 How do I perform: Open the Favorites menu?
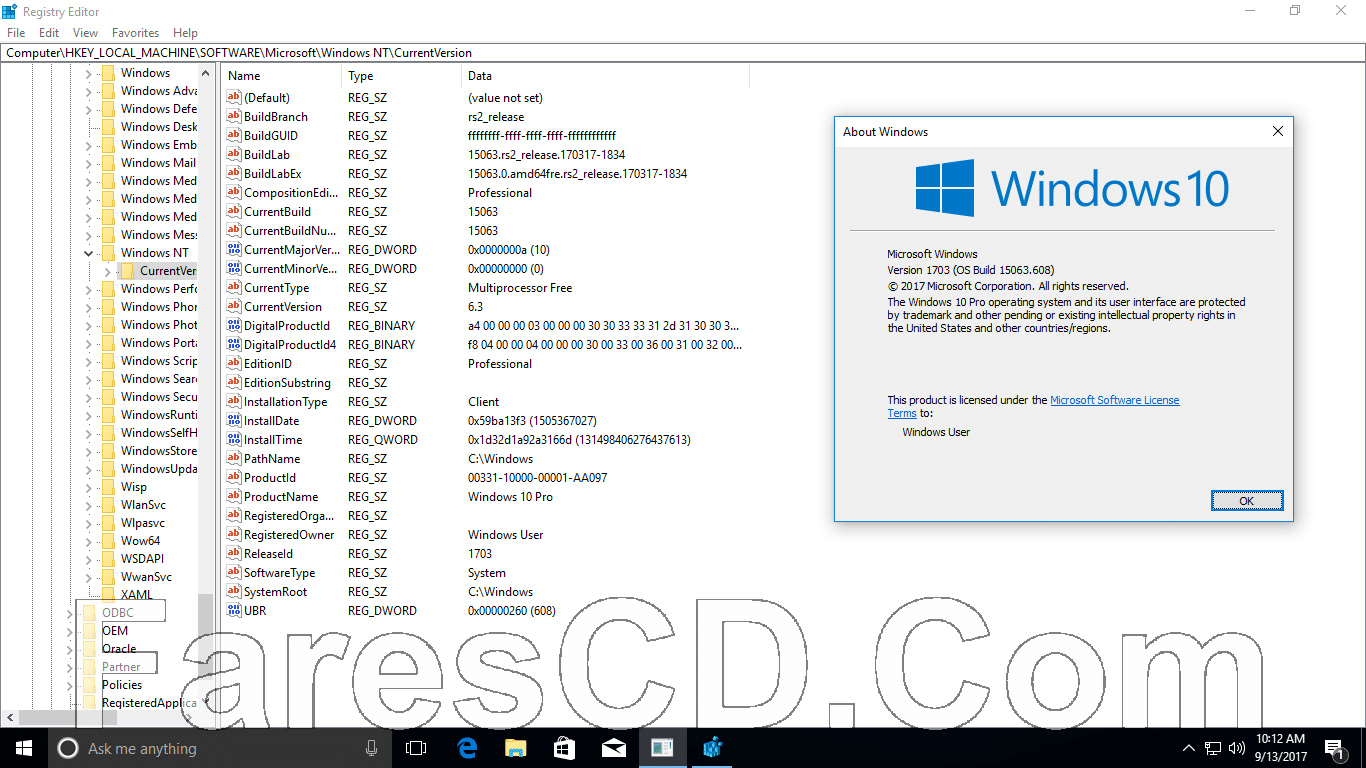[x=135, y=33]
